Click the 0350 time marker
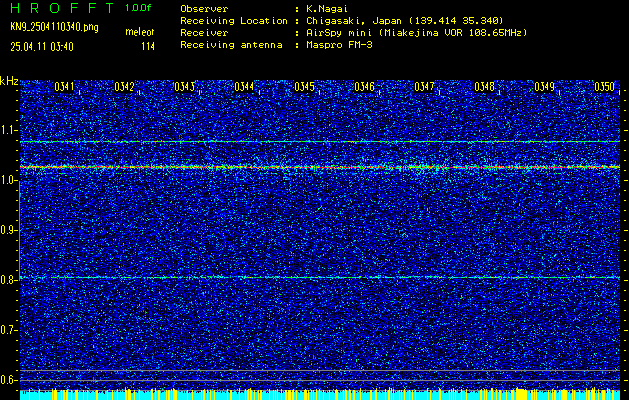 (x=605, y=87)
